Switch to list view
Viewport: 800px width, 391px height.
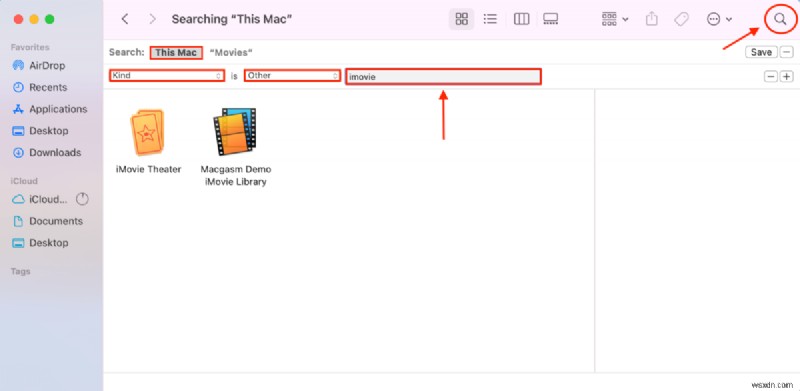[490, 19]
